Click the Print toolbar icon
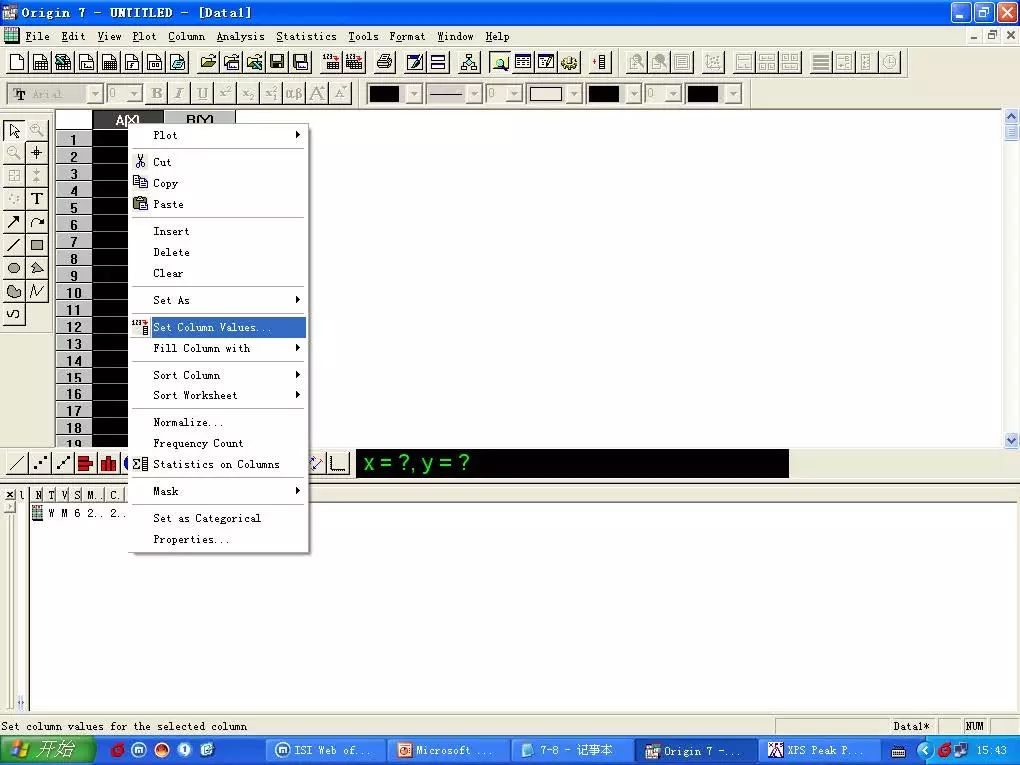Viewport: 1020px width, 765px height. tap(384, 62)
